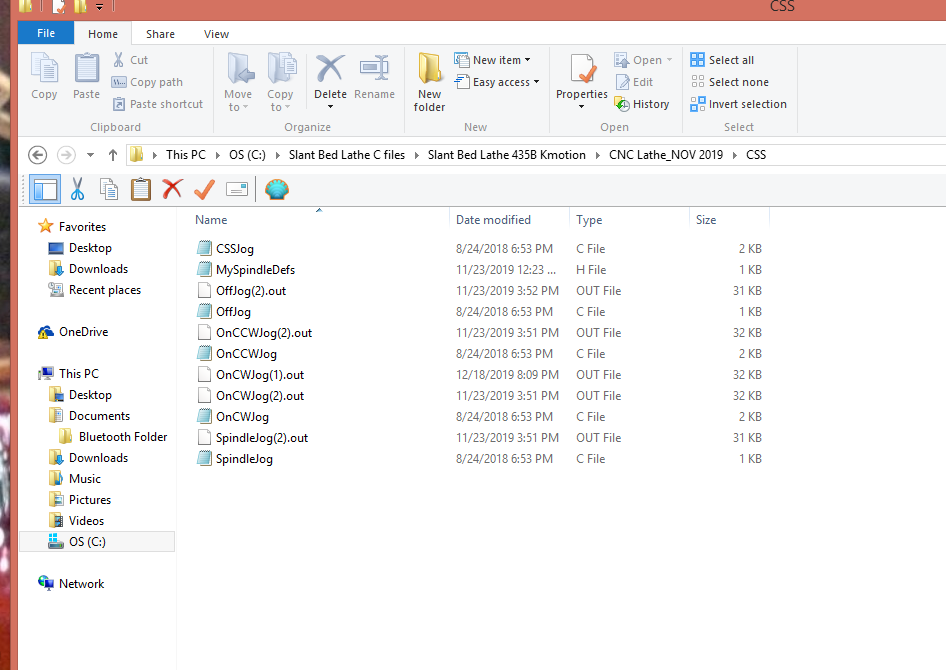Click the red X delete toolbar icon

tap(172, 189)
